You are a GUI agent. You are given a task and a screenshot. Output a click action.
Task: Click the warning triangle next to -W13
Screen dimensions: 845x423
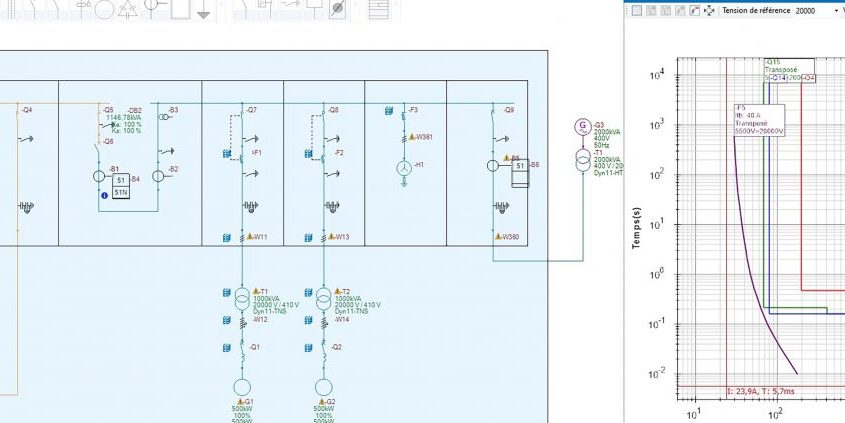coord(331,236)
